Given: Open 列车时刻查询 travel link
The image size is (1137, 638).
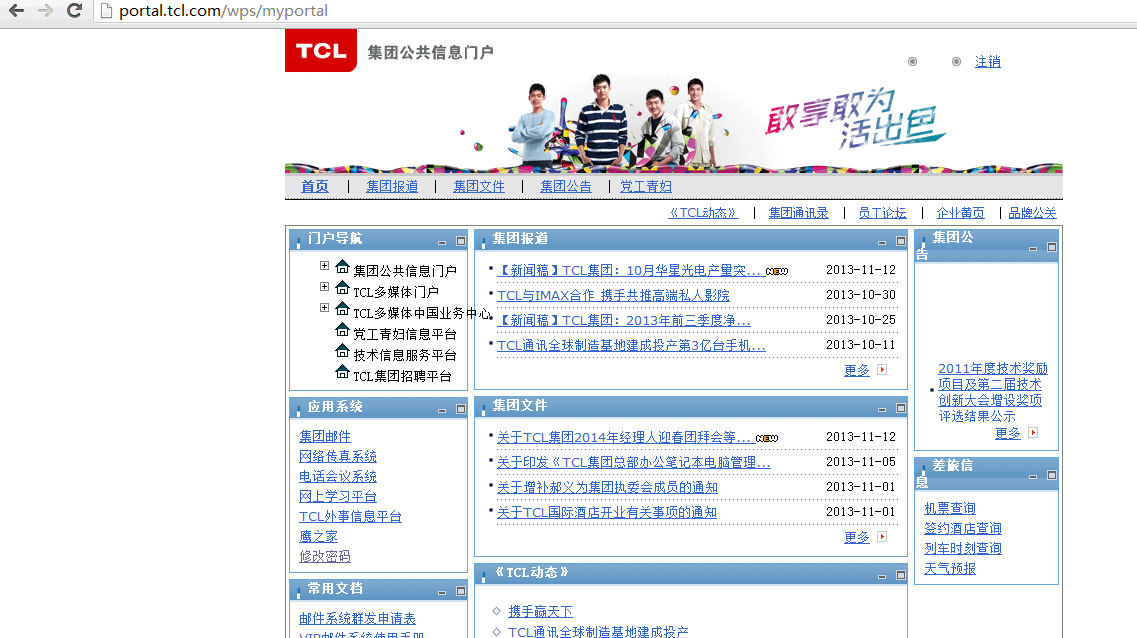Looking at the screenshot, I should point(963,548).
